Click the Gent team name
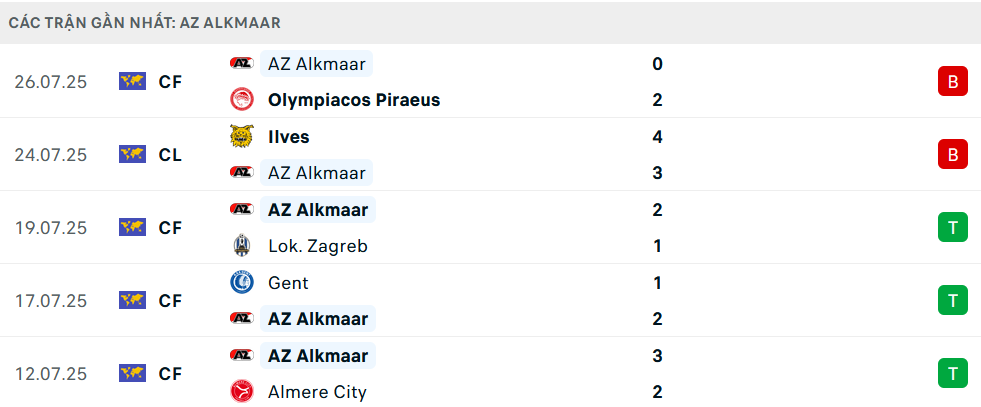The width and height of the screenshot is (981, 407). coord(288,283)
